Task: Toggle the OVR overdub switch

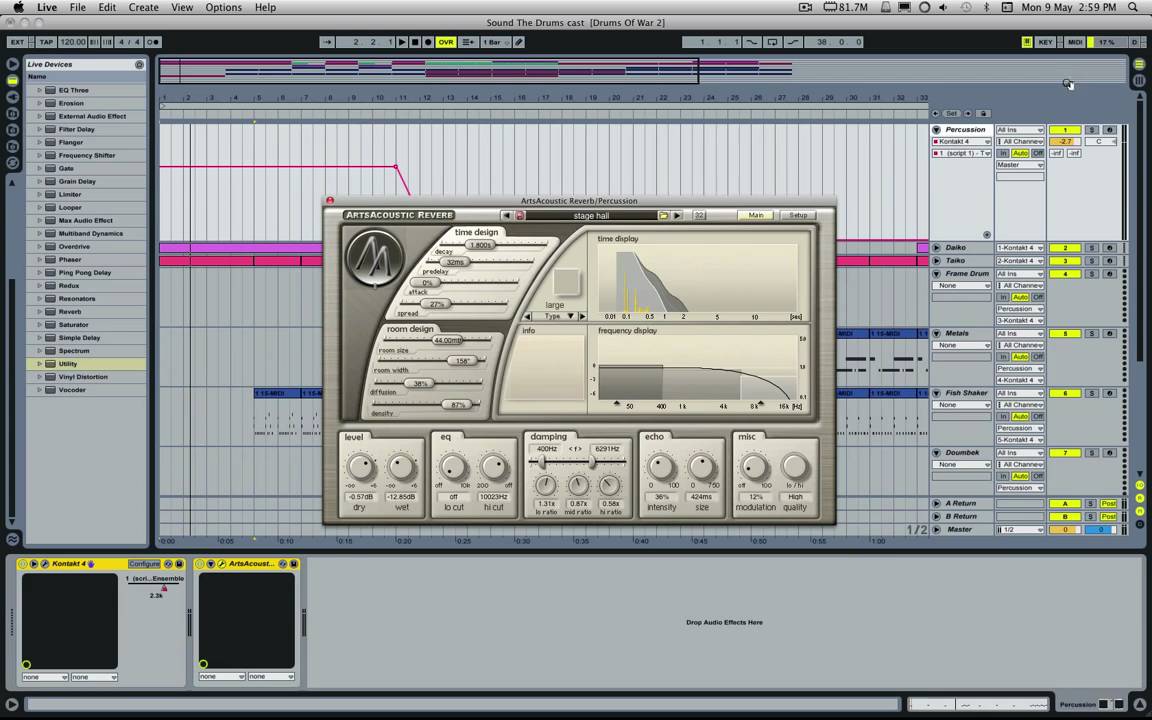Action: (446, 42)
